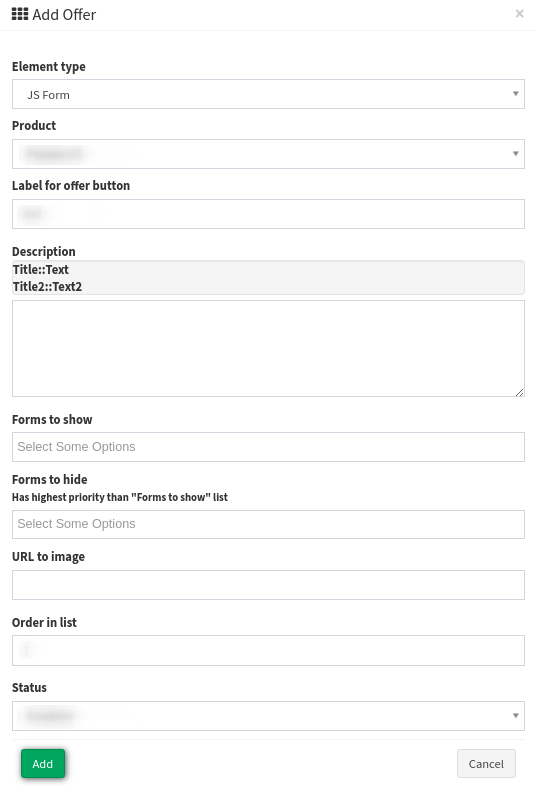Click the URL to image field
The image size is (535, 799).
click(268, 585)
